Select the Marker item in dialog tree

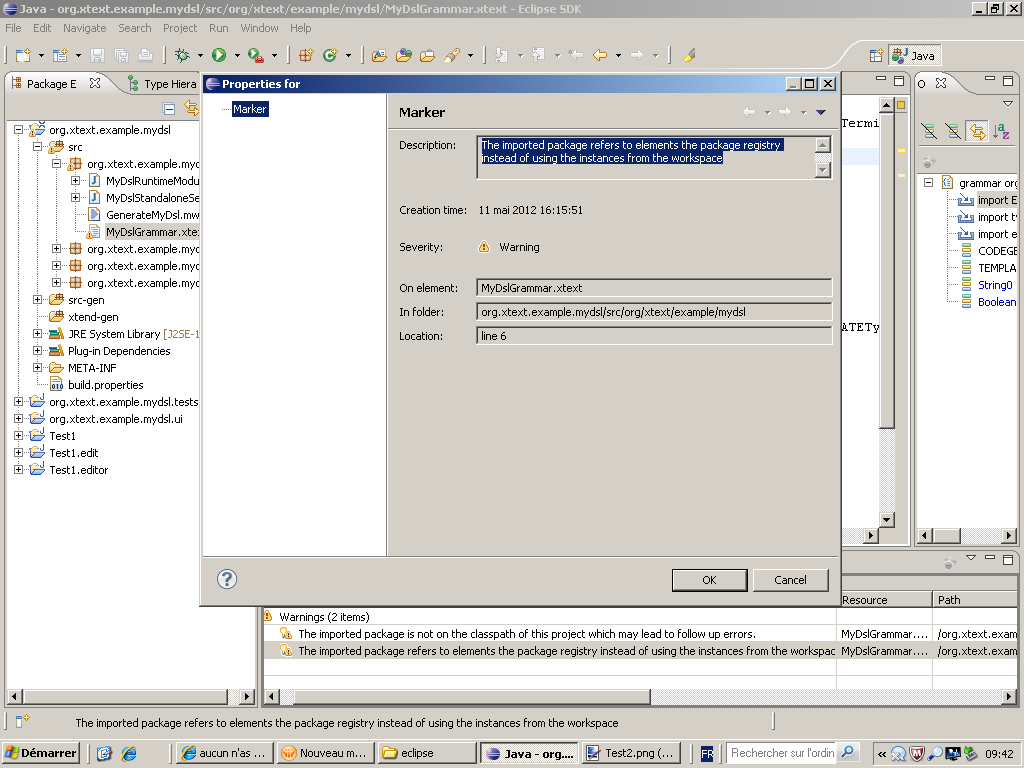[249, 109]
